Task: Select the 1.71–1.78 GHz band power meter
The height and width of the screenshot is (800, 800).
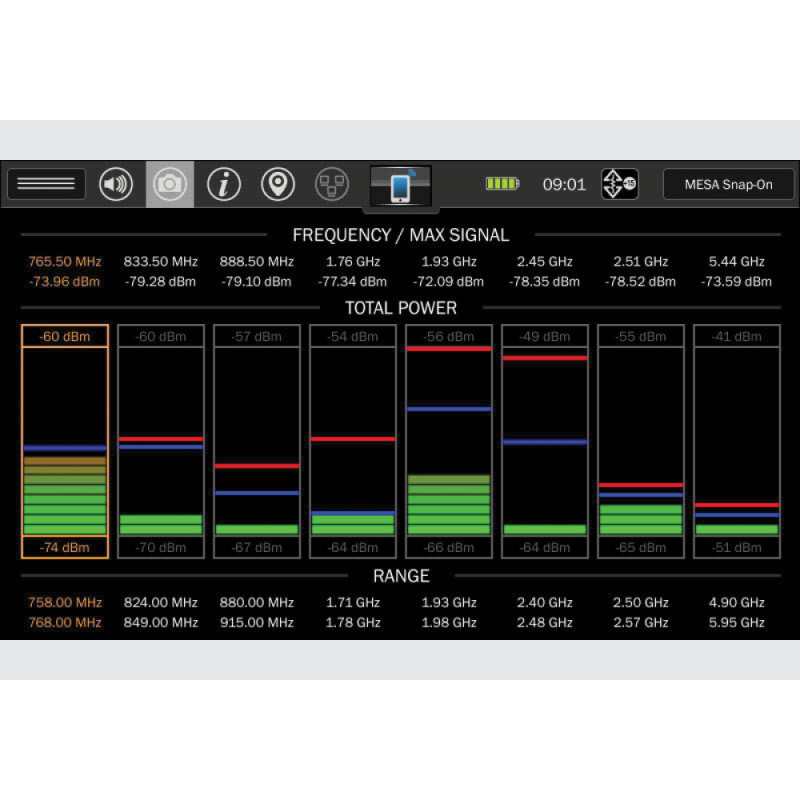Action: 353,441
